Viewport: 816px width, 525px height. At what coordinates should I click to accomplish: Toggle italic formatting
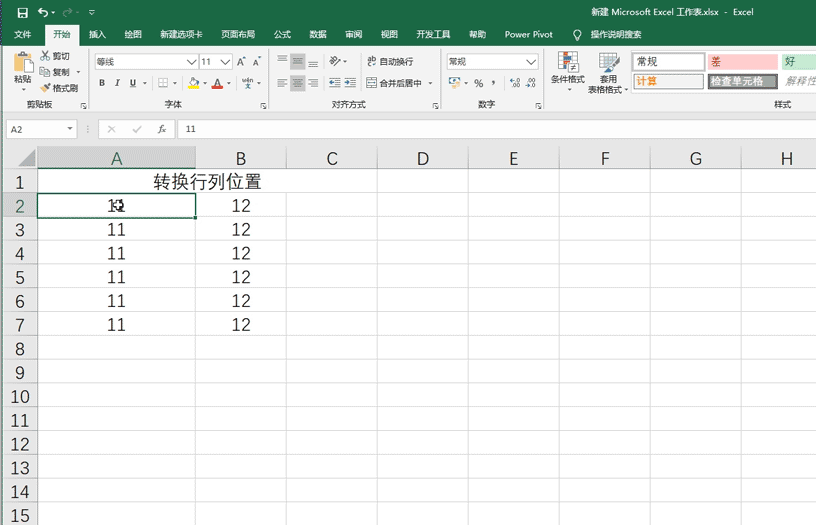tap(118, 83)
